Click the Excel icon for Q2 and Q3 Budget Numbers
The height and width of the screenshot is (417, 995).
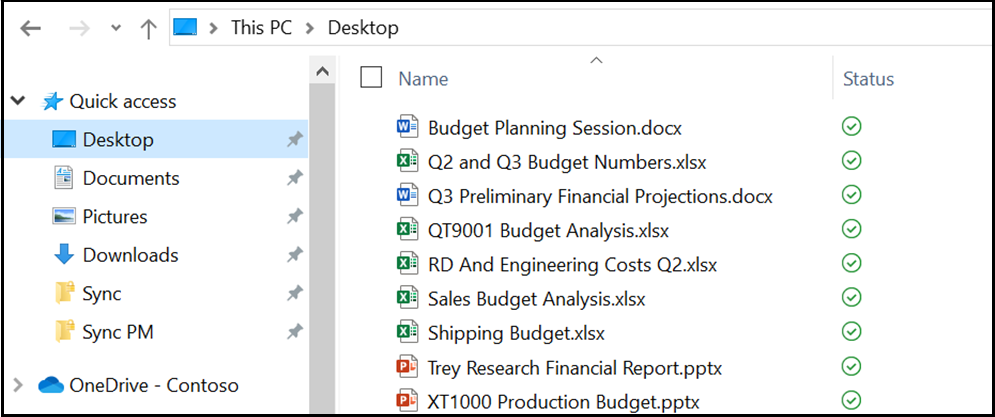click(x=407, y=161)
